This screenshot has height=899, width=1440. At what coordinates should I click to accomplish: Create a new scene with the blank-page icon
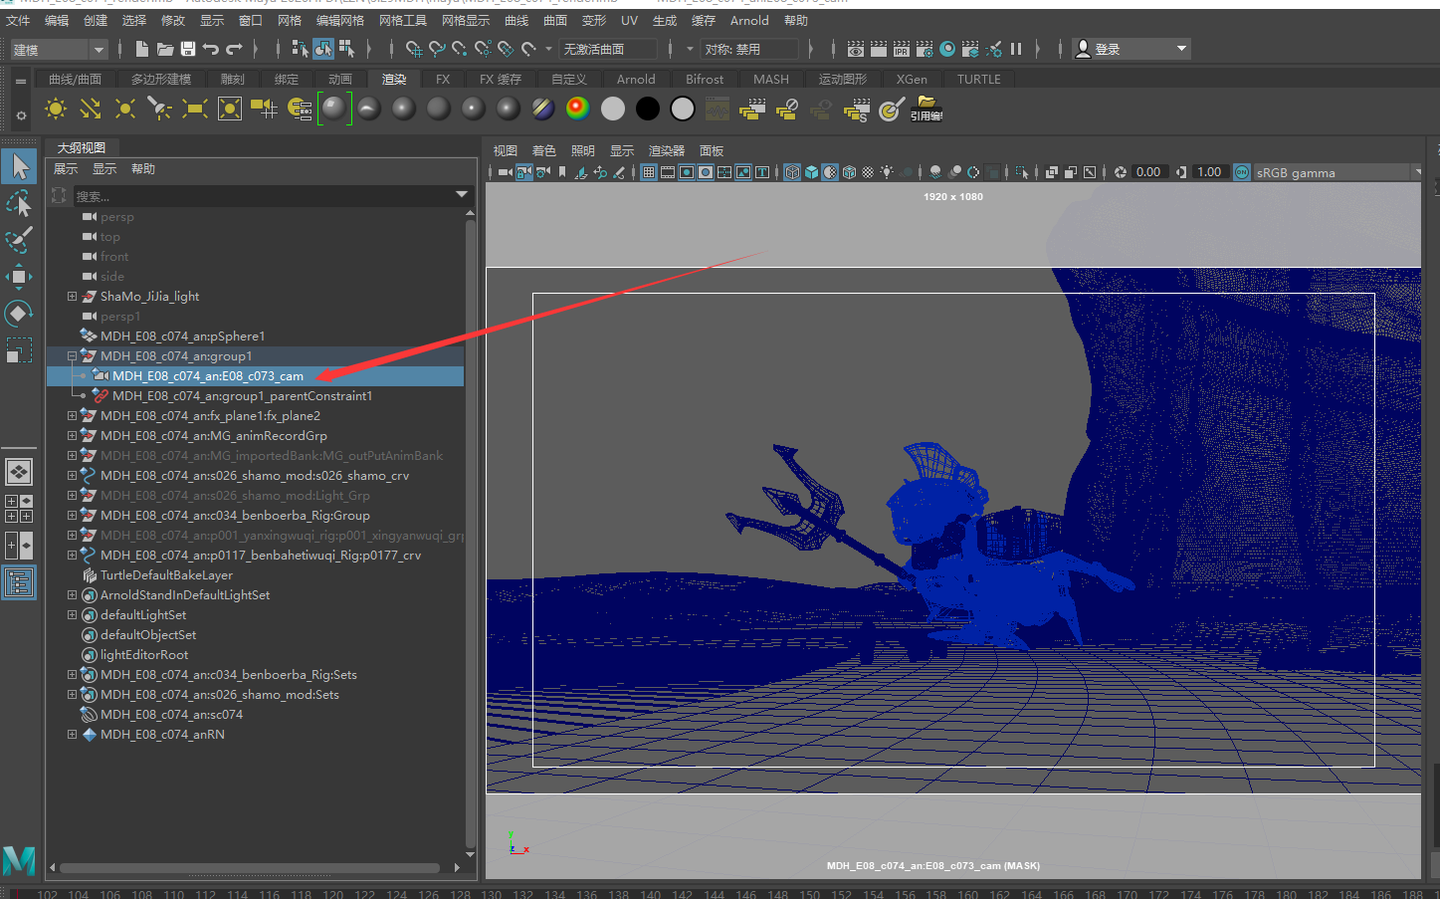(142, 49)
